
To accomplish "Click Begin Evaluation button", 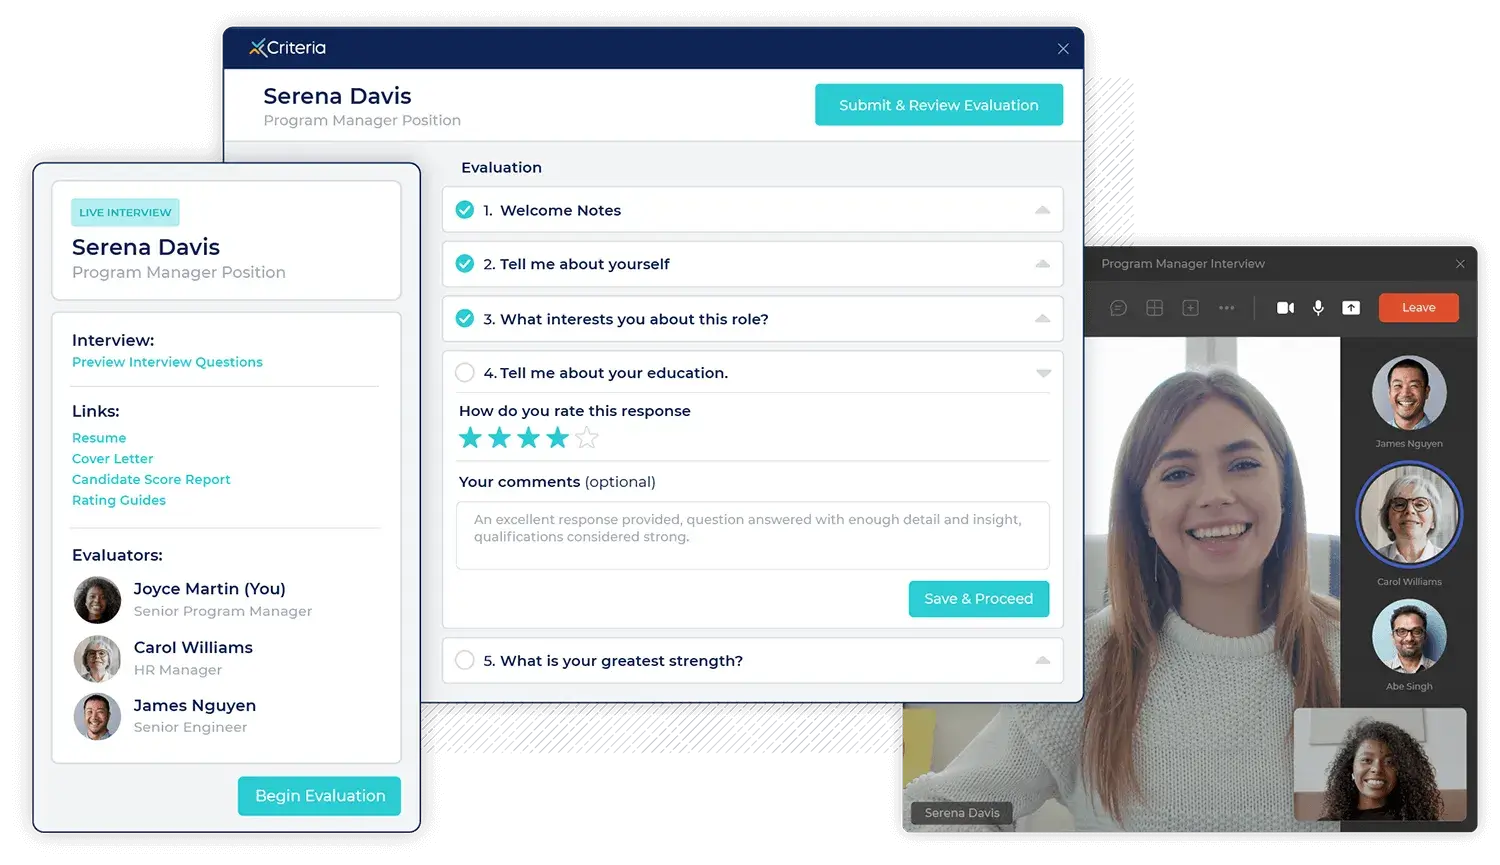I will [320, 796].
